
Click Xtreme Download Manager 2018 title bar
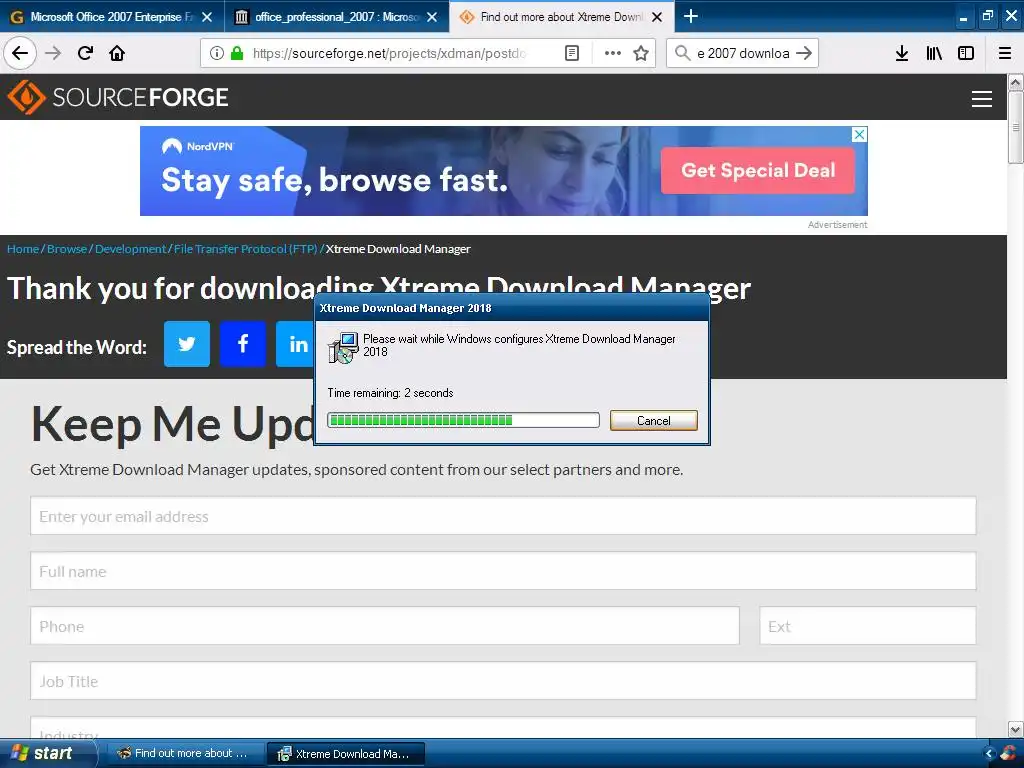(511, 308)
